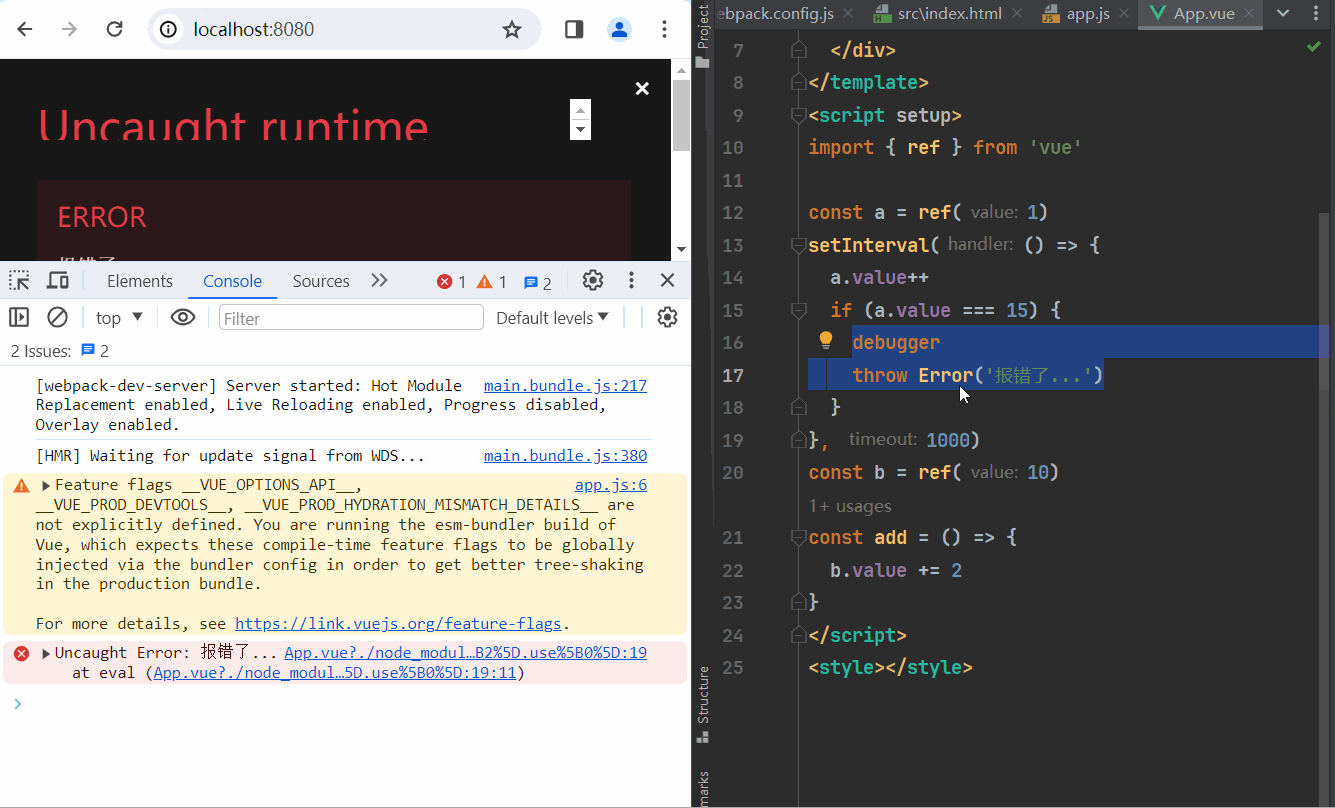Open the top JavaScript context dropdown

(119, 317)
